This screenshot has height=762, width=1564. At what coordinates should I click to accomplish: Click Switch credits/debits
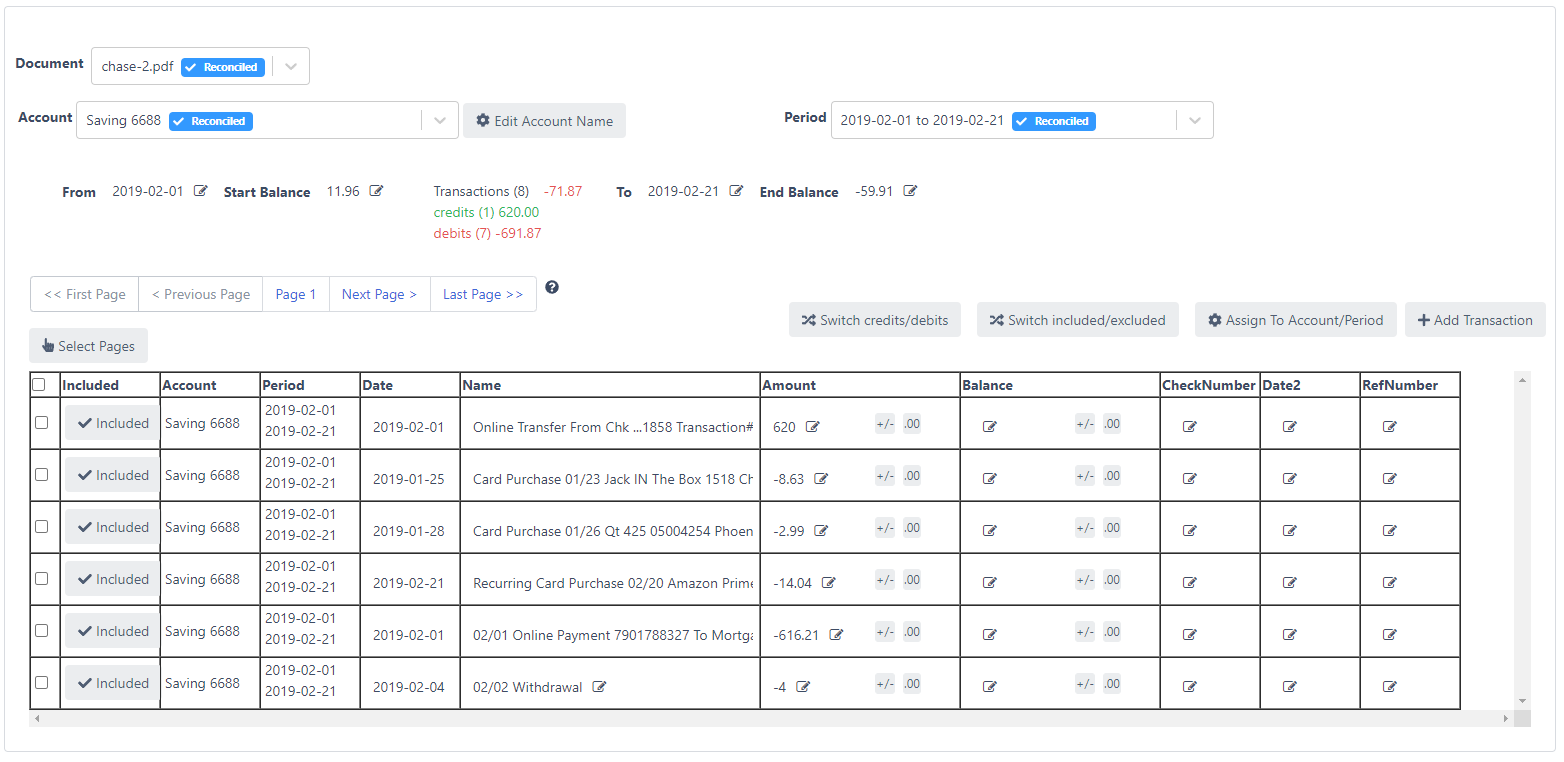875,319
